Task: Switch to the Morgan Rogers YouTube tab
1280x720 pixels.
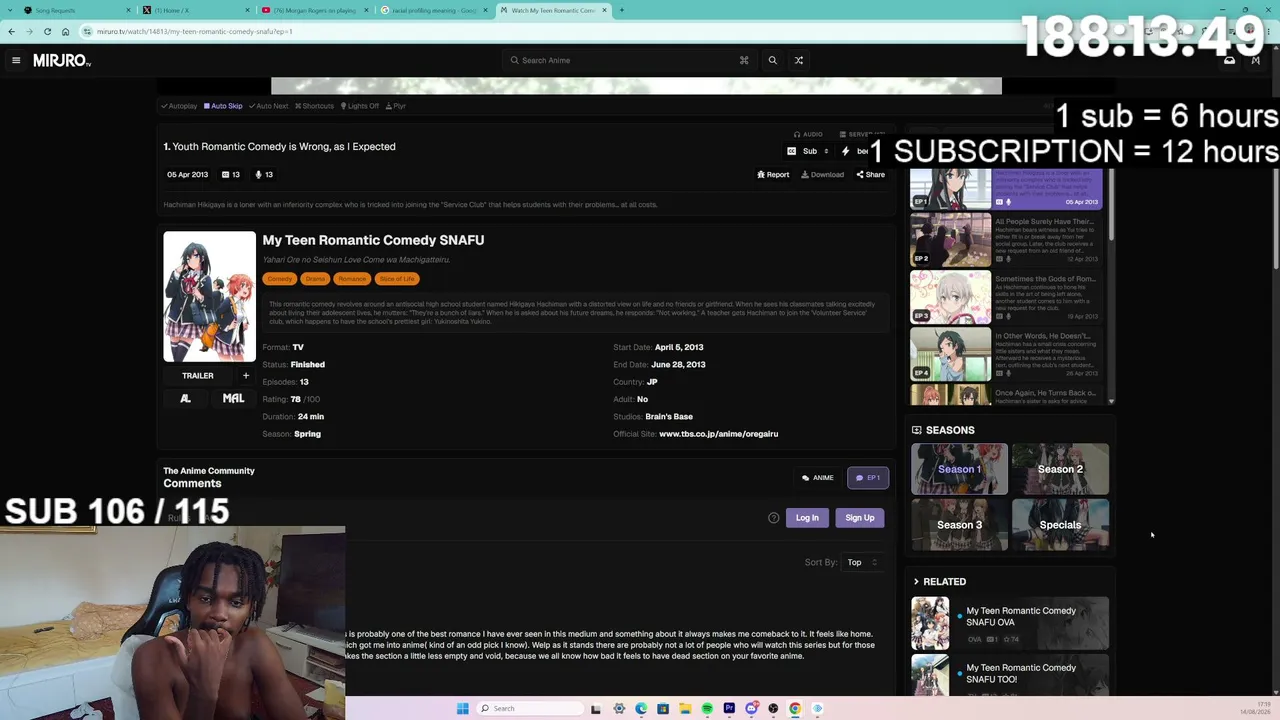Action: [316, 10]
